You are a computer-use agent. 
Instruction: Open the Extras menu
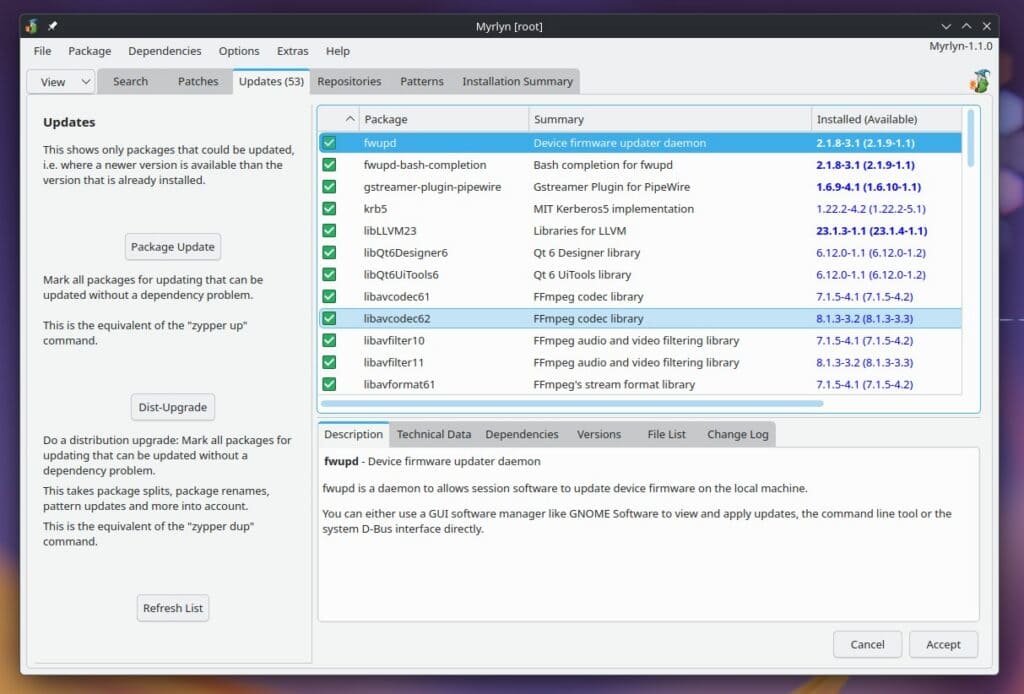coord(293,51)
